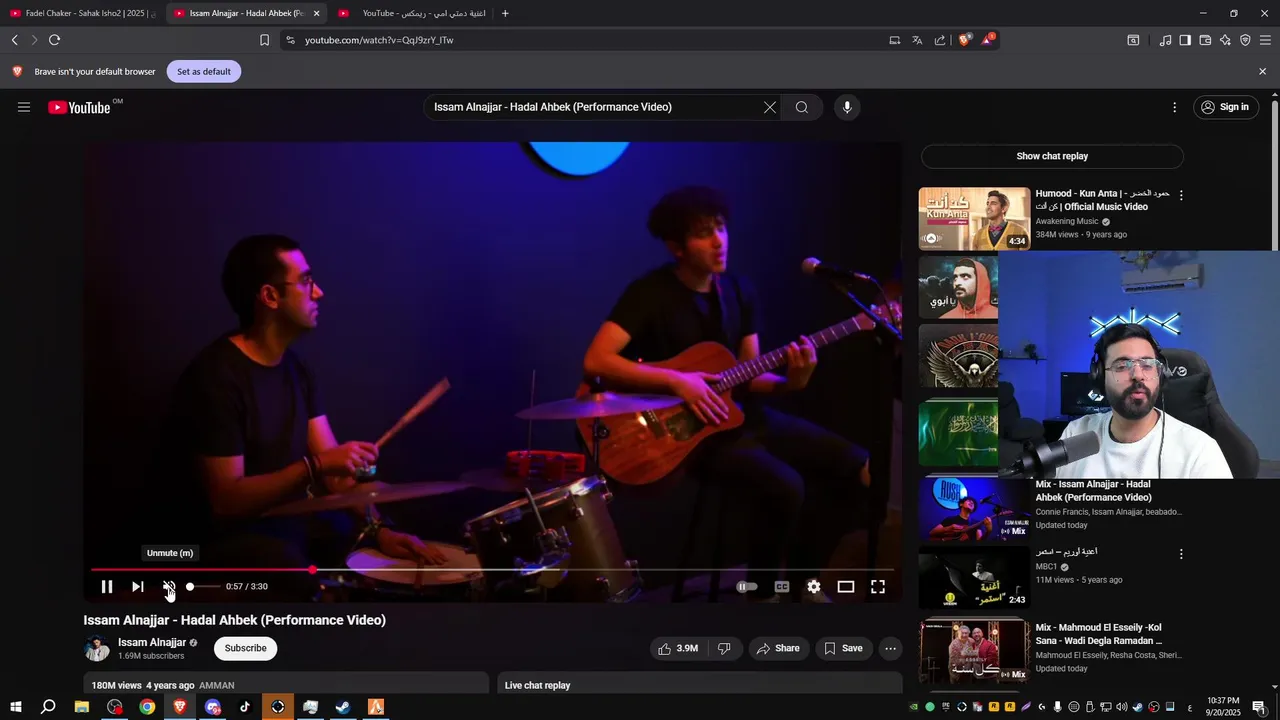
Task: Open File Explorer from taskbar
Action: (x=82, y=707)
